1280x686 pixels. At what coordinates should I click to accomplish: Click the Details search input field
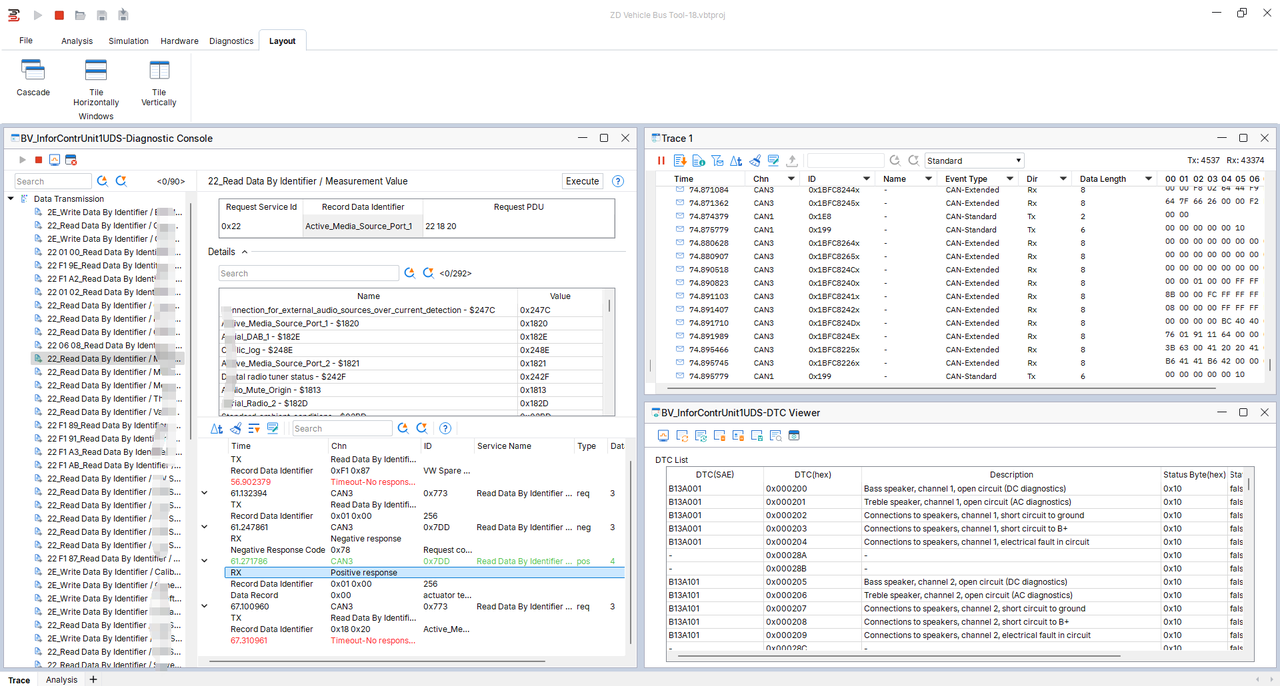[308, 273]
